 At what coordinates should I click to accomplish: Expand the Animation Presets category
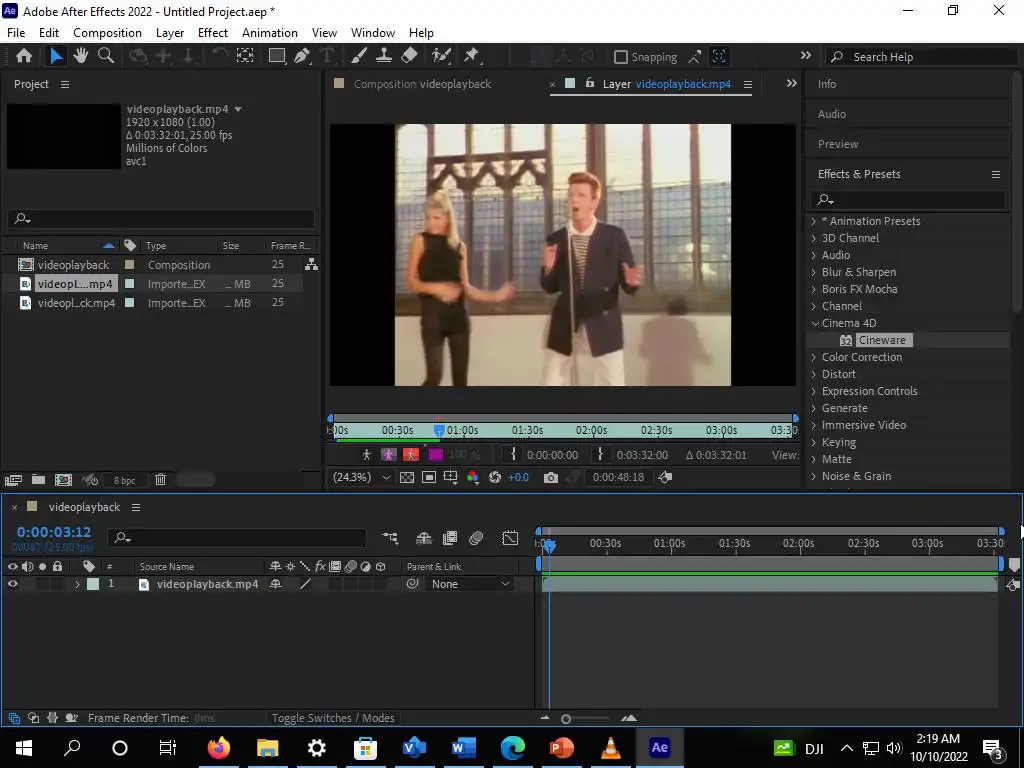tap(814, 221)
